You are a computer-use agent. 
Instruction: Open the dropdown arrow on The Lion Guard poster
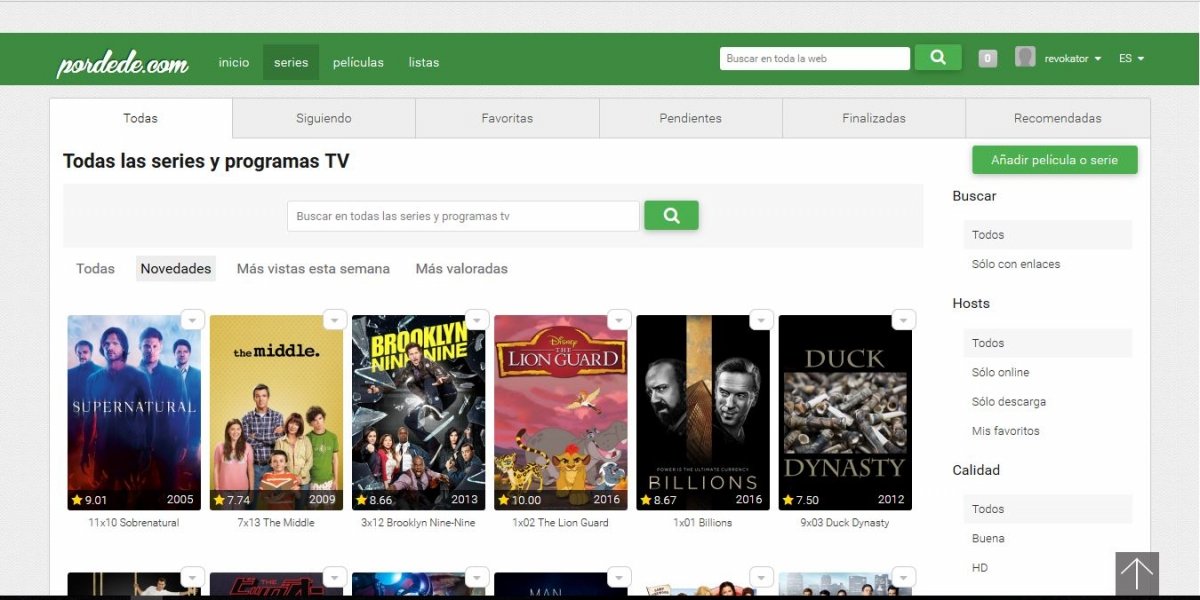click(x=620, y=320)
